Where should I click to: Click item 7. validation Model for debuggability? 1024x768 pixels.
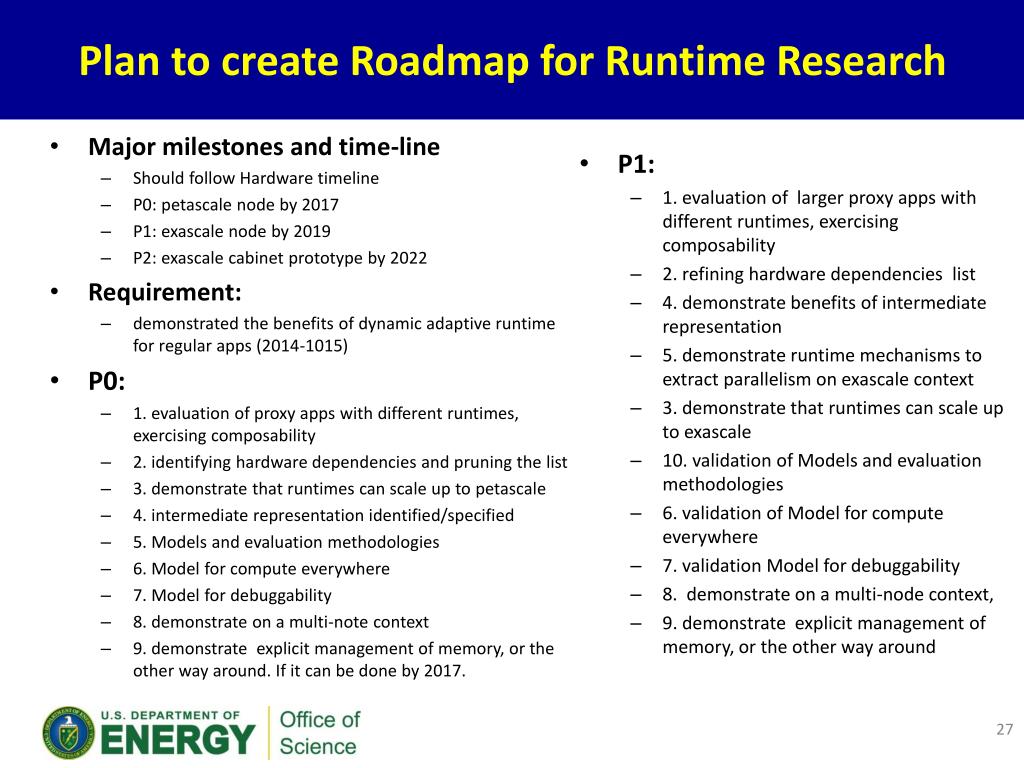click(x=811, y=566)
